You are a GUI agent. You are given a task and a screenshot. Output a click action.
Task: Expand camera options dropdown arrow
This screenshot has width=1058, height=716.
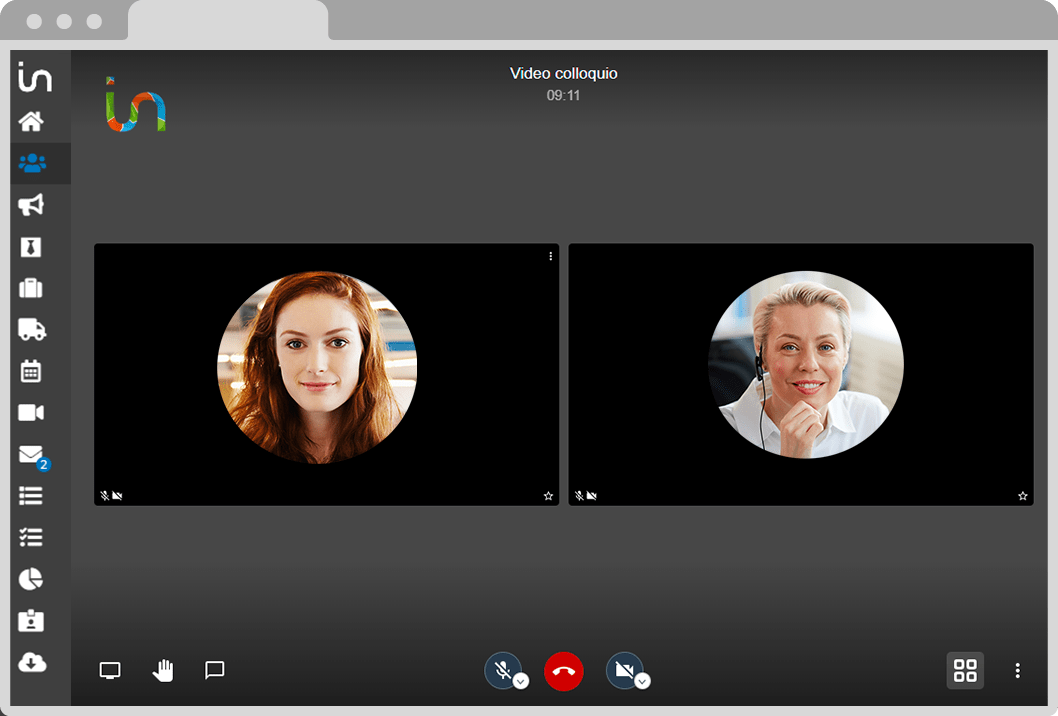click(x=642, y=681)
